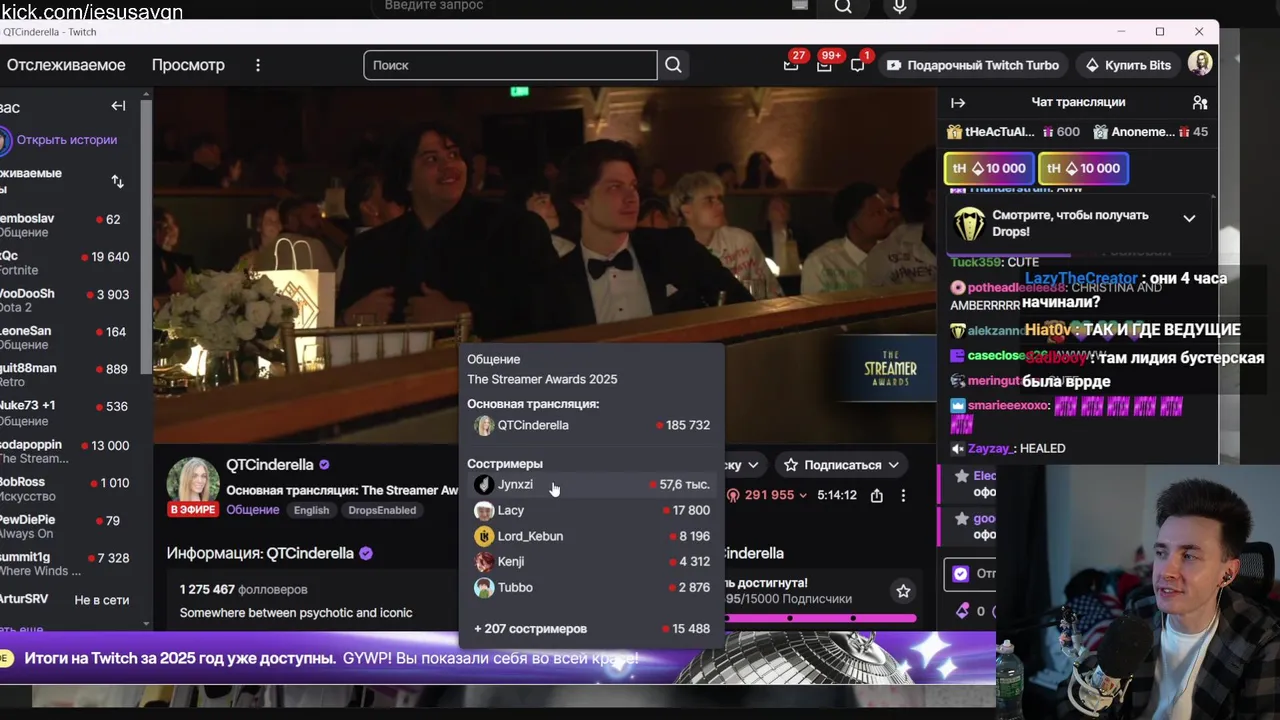Collapse the stream chat panel arrow

[957, 102]
